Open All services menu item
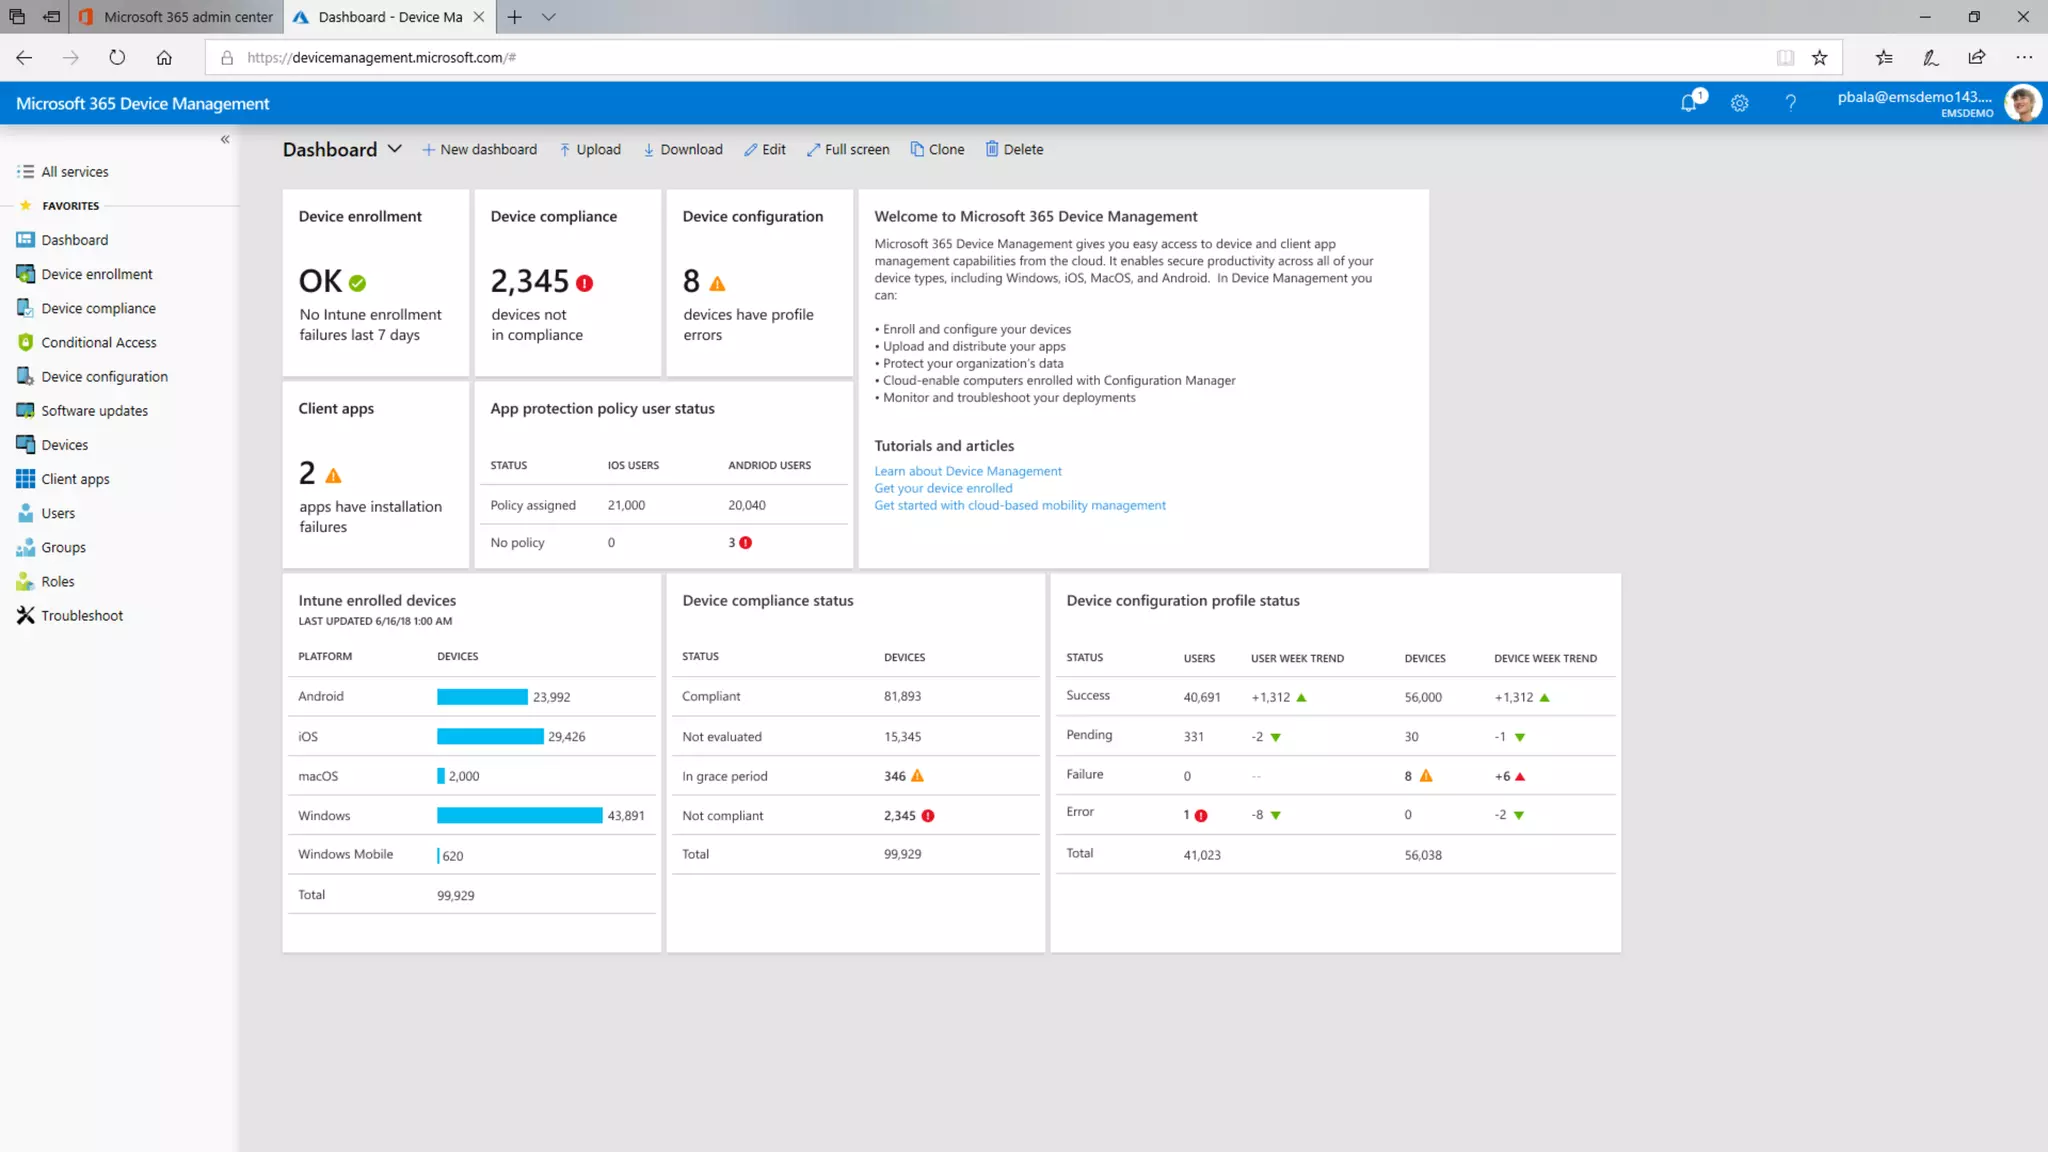This screenshot has height=1152, width=2048. click(x=74, y=172)
